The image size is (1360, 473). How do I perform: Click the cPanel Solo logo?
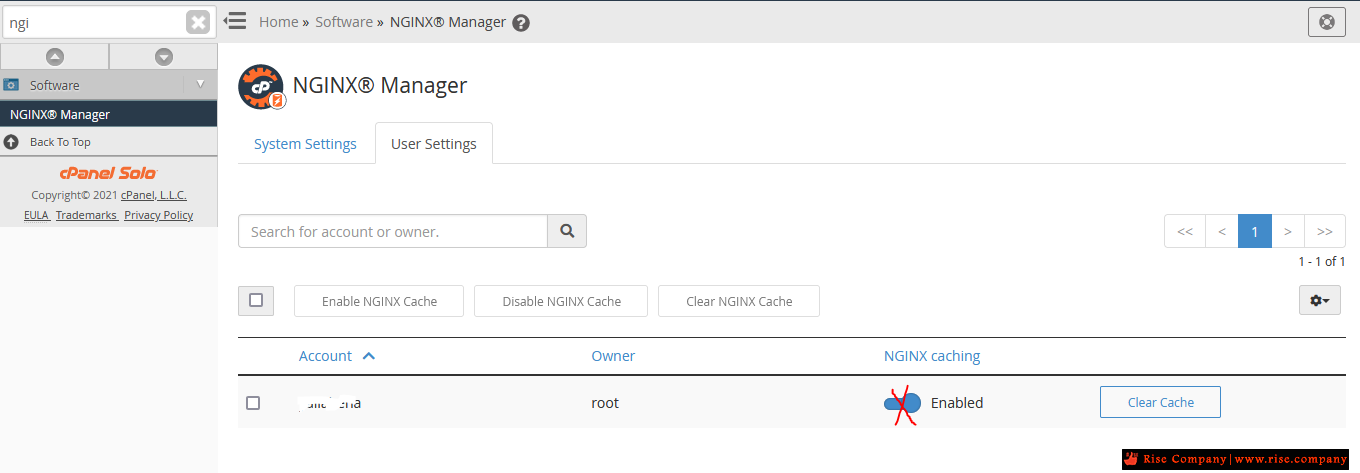108,173
